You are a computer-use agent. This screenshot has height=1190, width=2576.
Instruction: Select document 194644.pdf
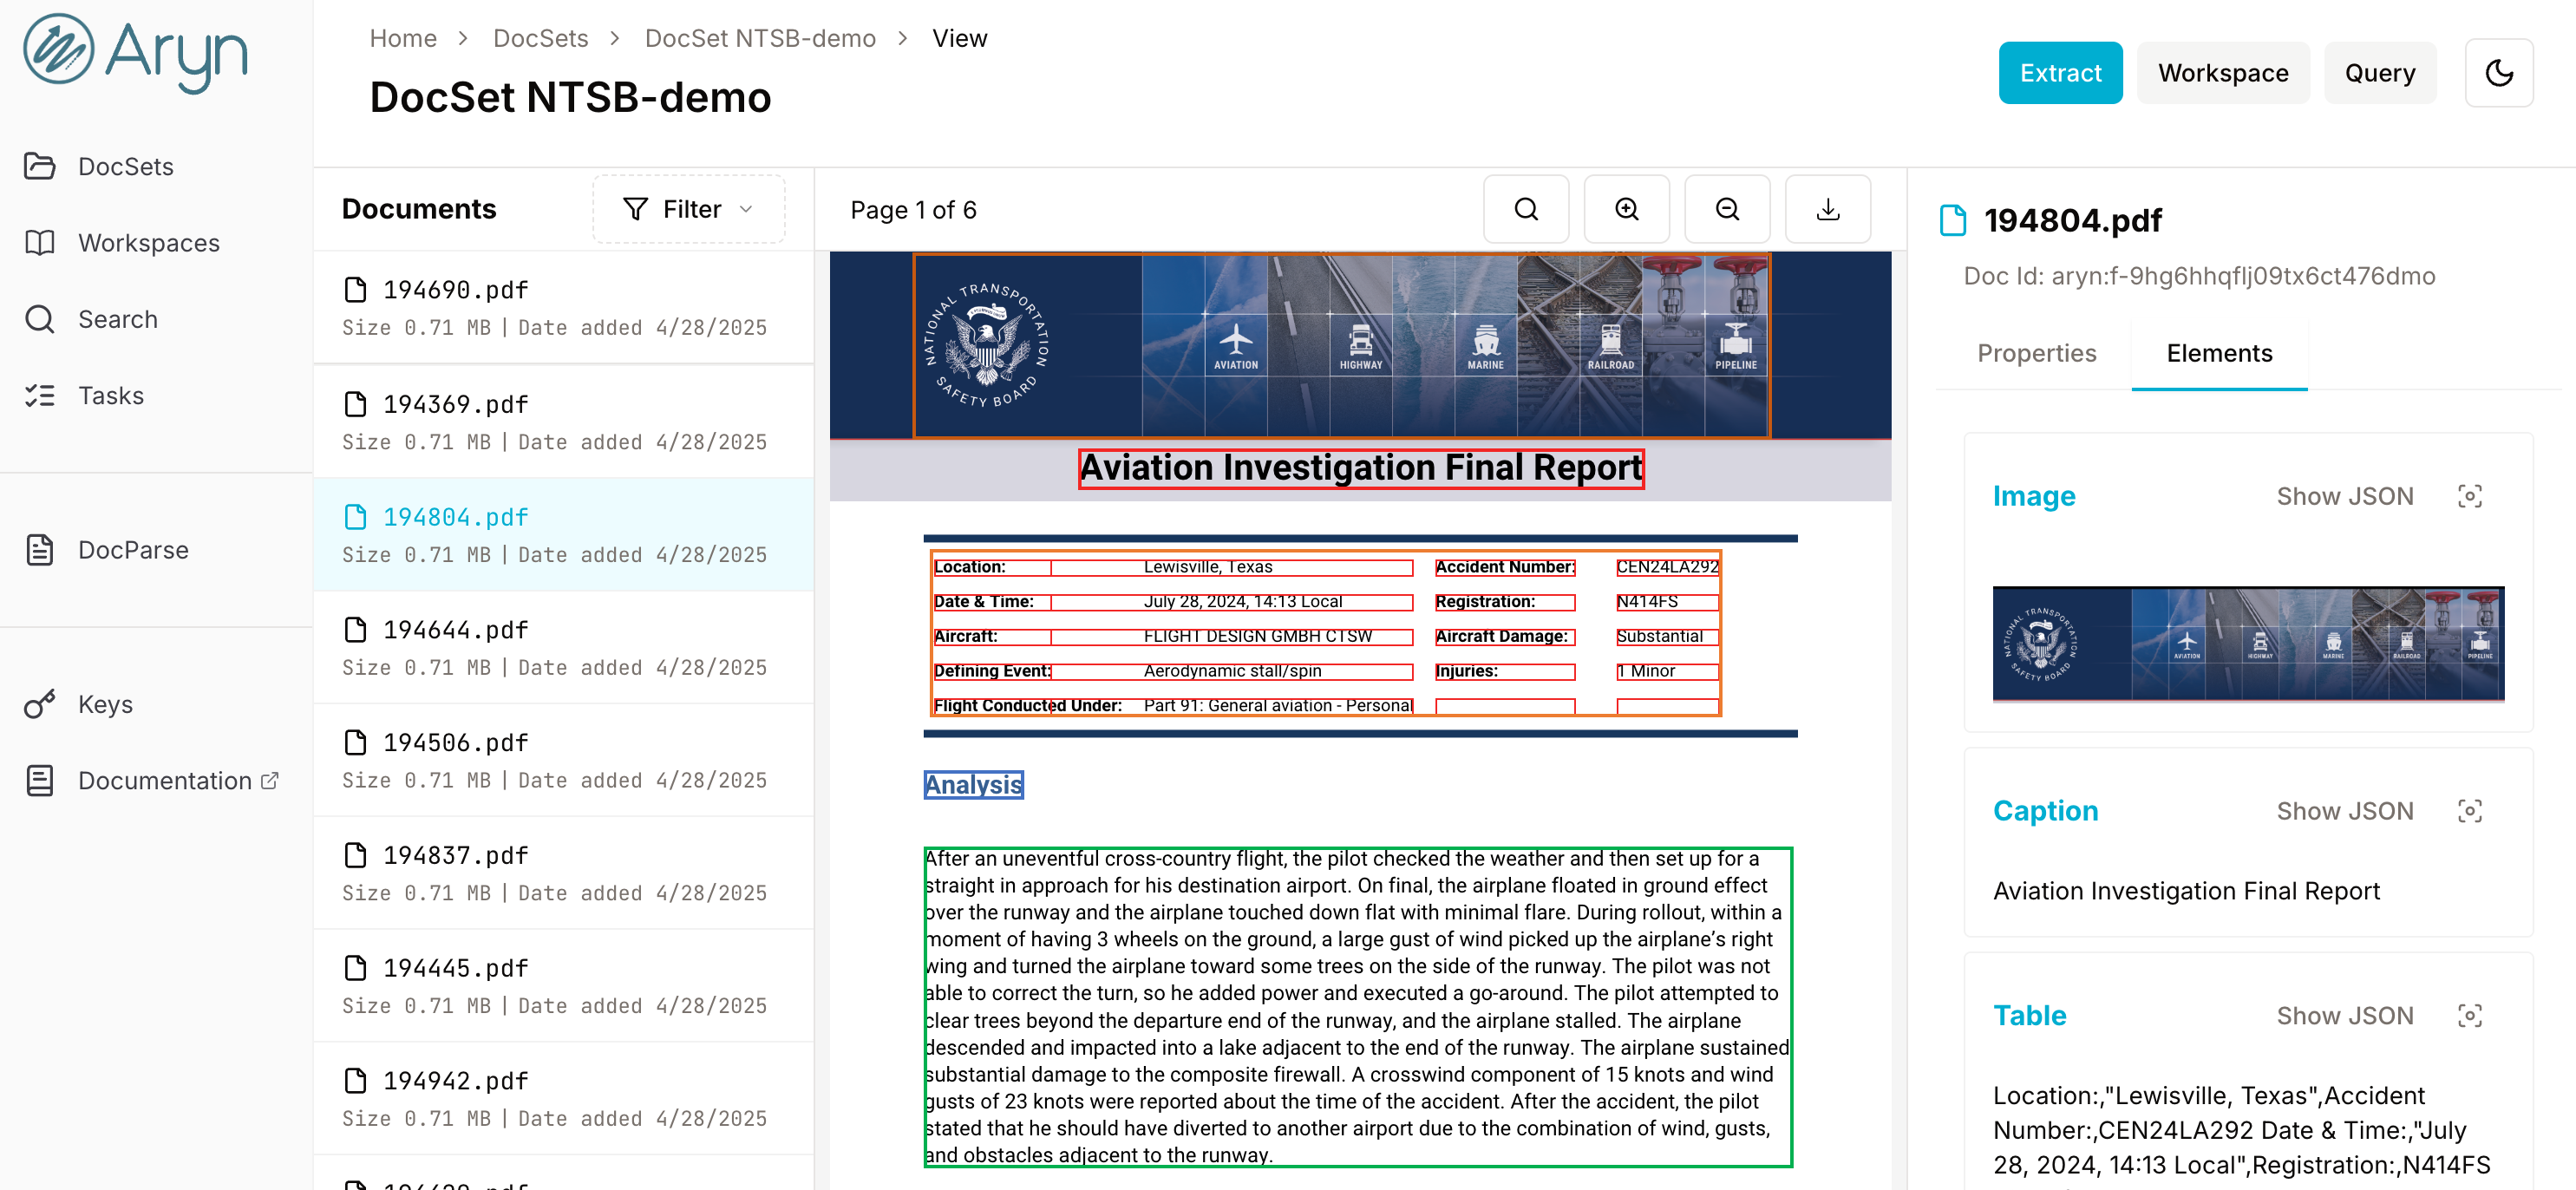pos(563,647)
